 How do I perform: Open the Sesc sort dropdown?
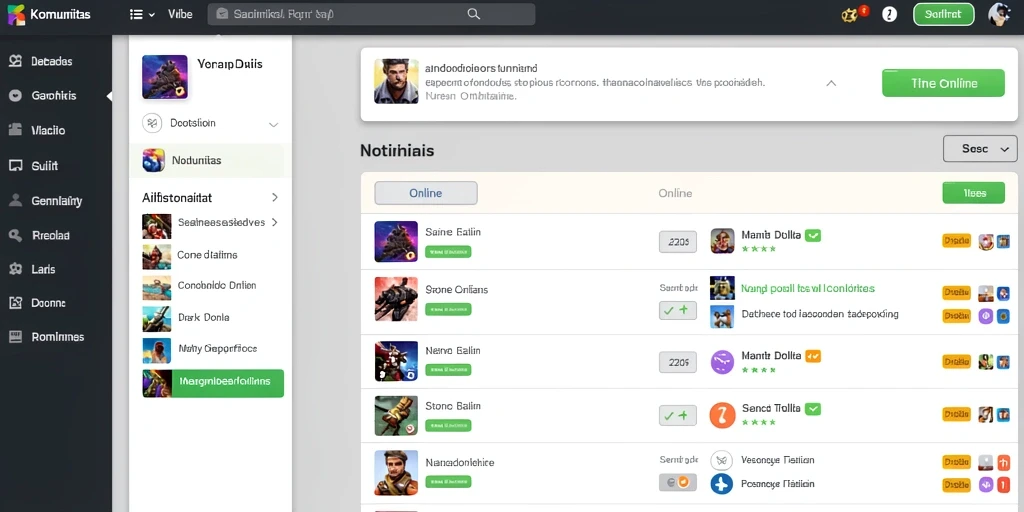980,149
